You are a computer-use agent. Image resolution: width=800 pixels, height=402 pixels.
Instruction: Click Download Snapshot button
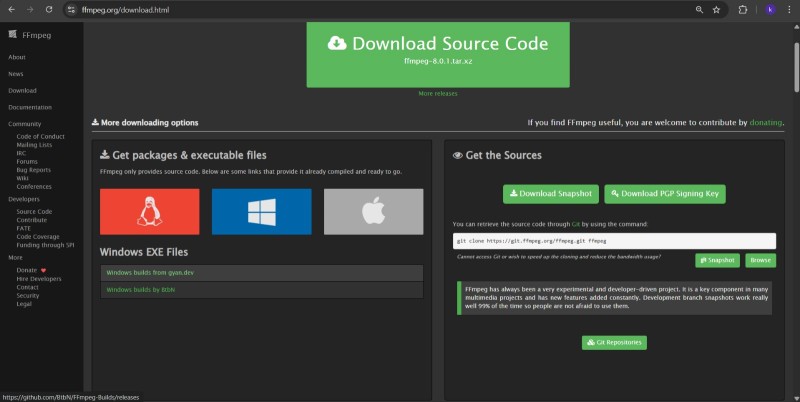[x=551, y=194]
